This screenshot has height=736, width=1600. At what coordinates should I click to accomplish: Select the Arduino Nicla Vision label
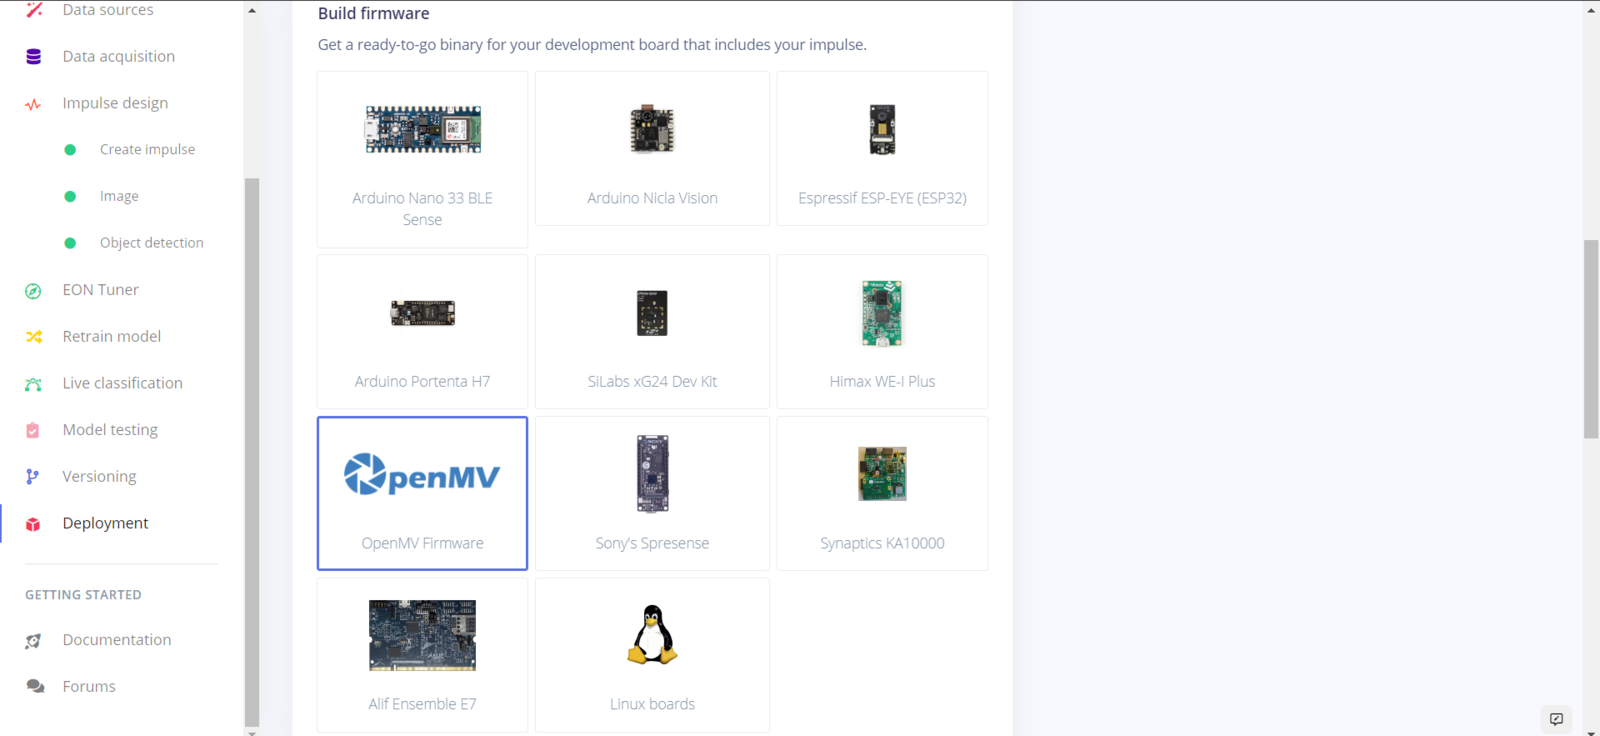(x=652, y=198)
